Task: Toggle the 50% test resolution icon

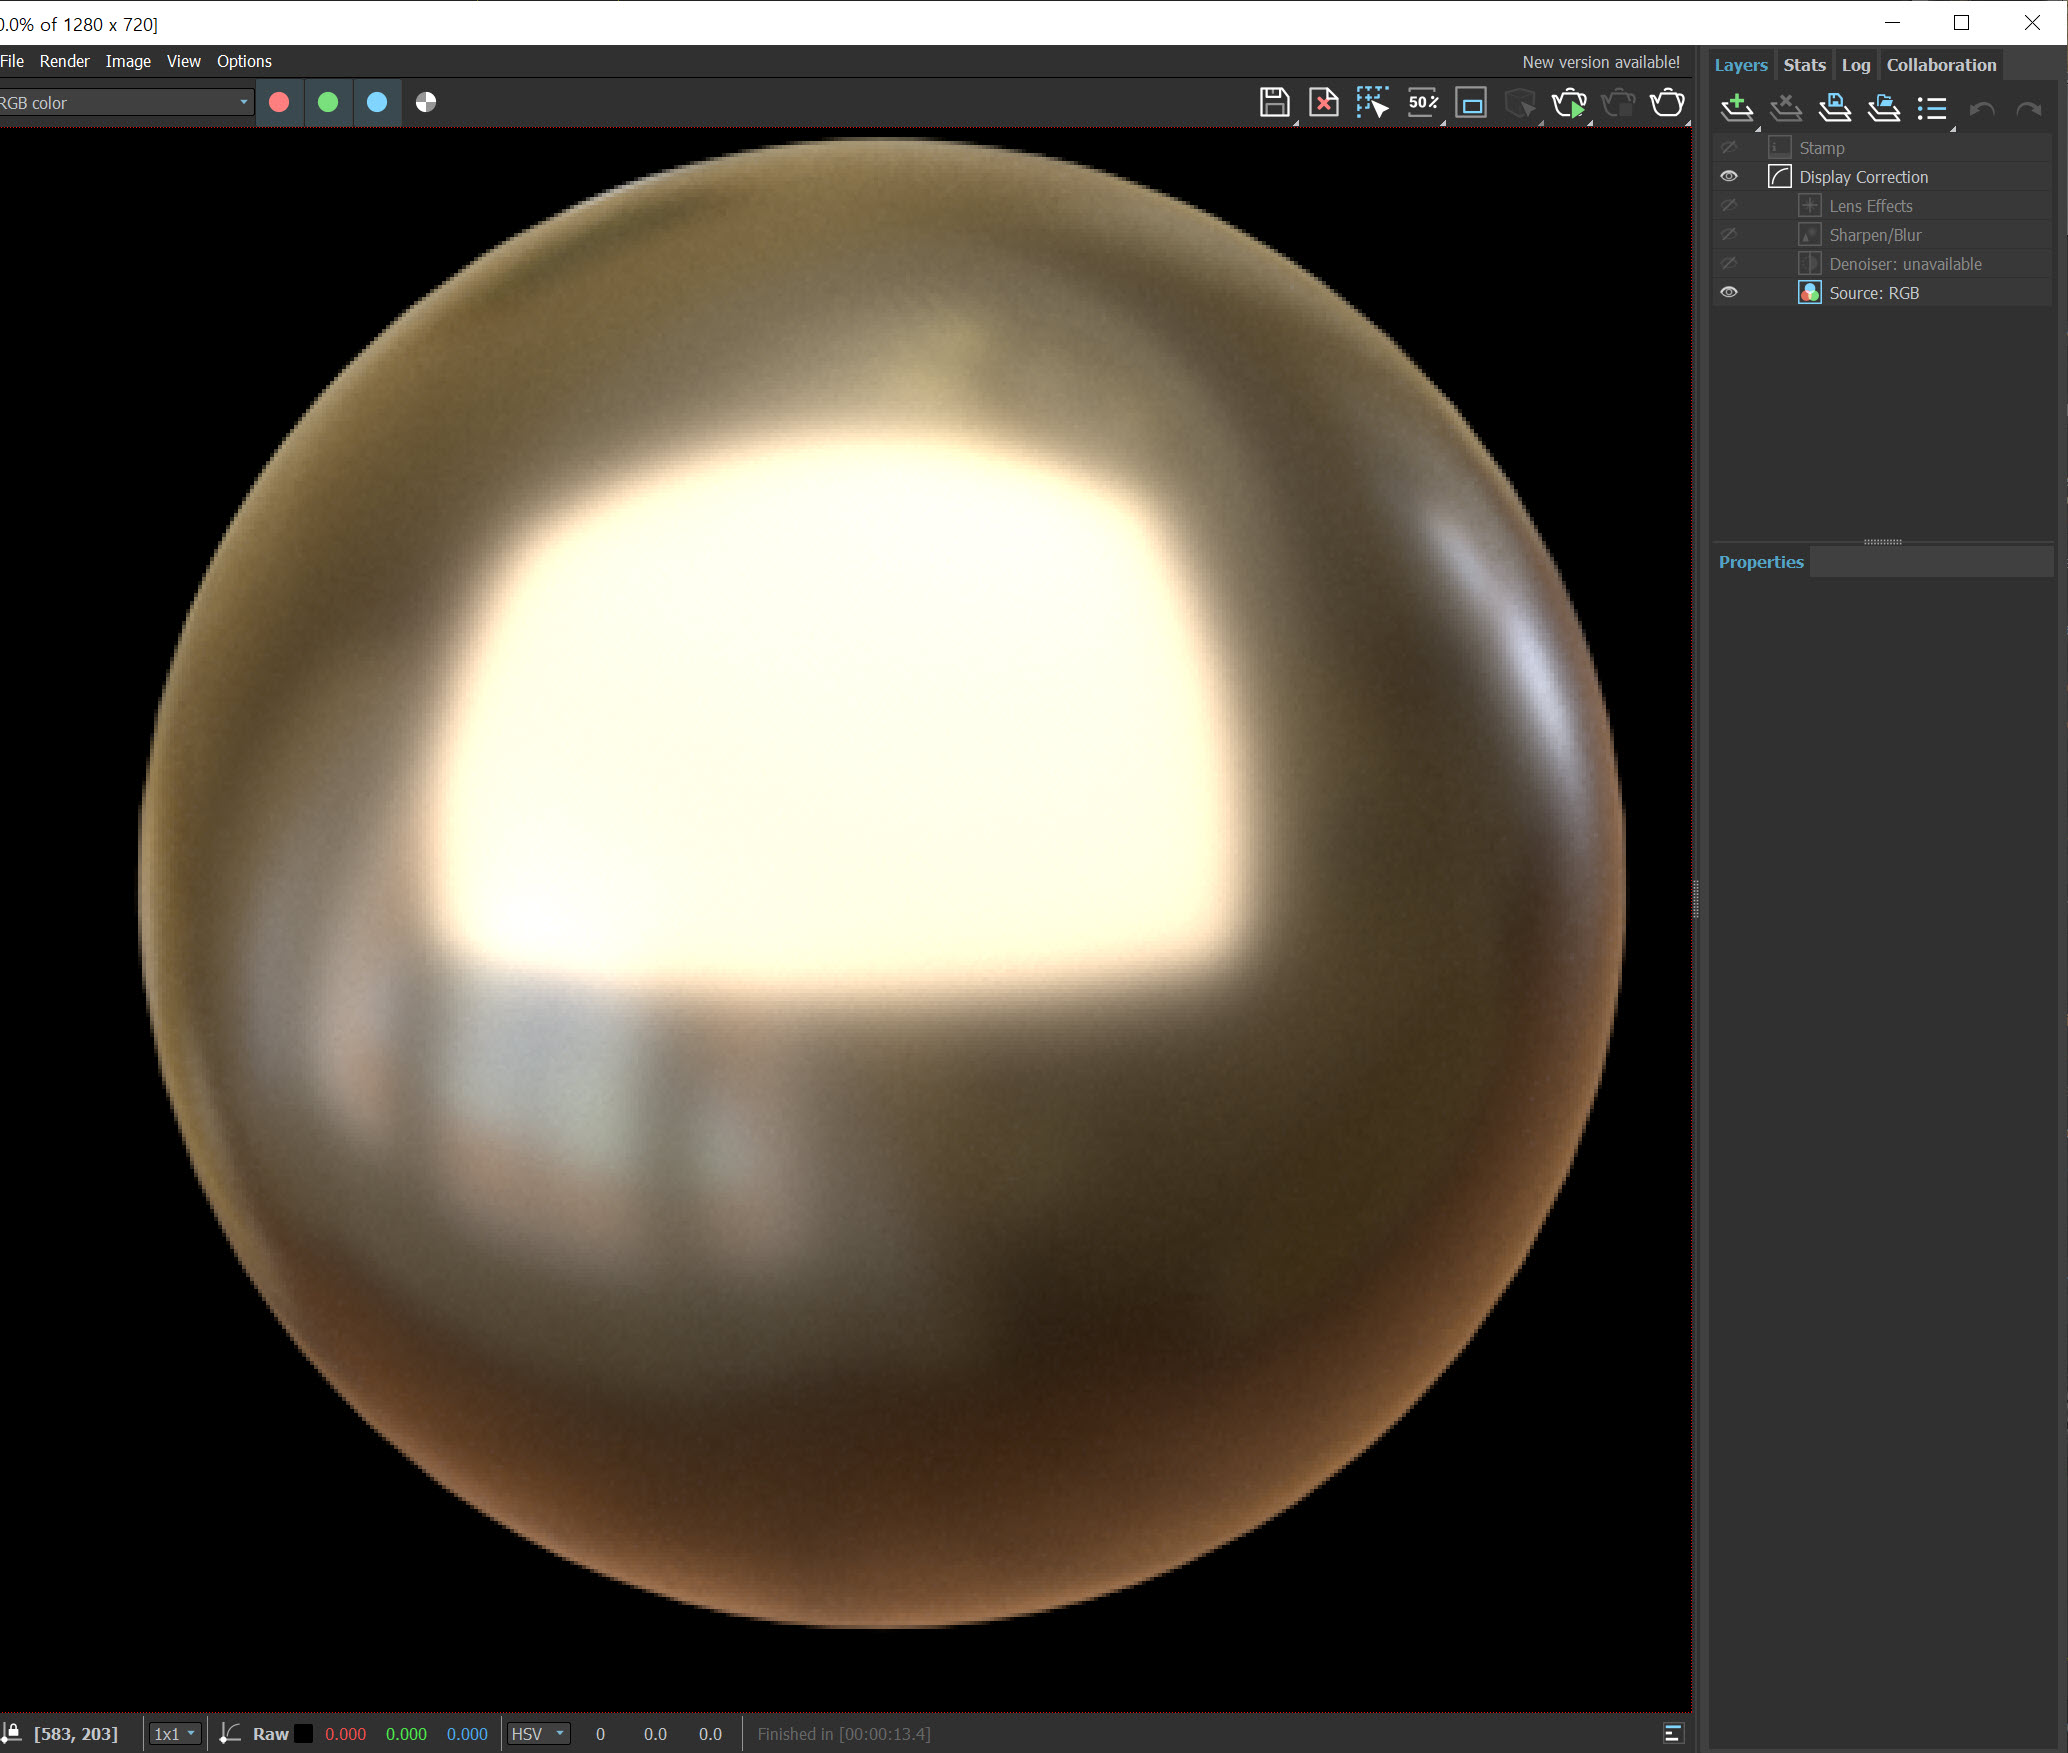Action: tap(1422, 103)
